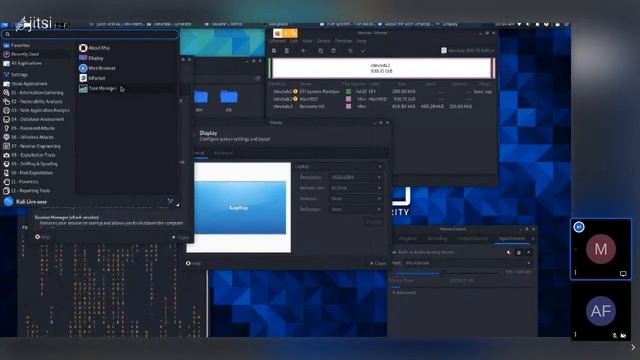Image resolution: width=640 pixels, height=360 pixels.
Task: Select participant M thumbnail in Jitsi
Action: pos(600,249)
